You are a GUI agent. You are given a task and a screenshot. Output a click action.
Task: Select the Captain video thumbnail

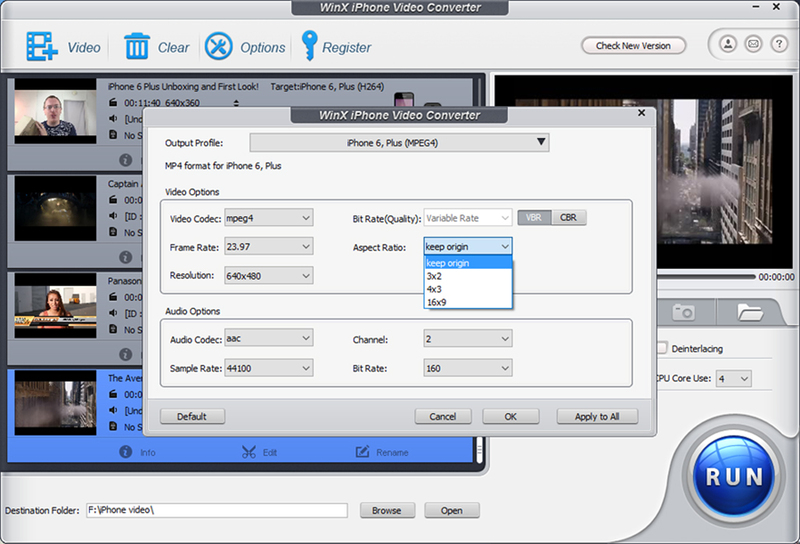tap(55, 208)
